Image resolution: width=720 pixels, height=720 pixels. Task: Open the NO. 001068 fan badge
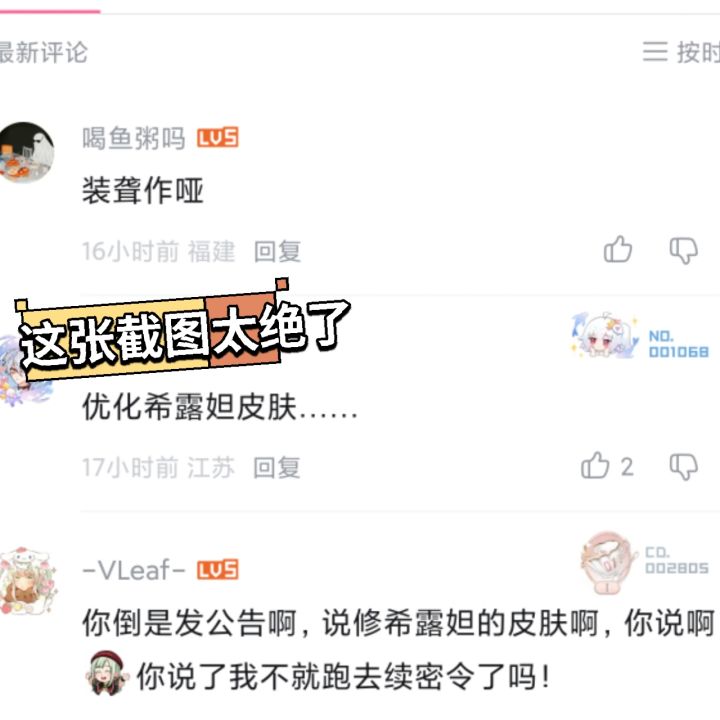[640, 336]
